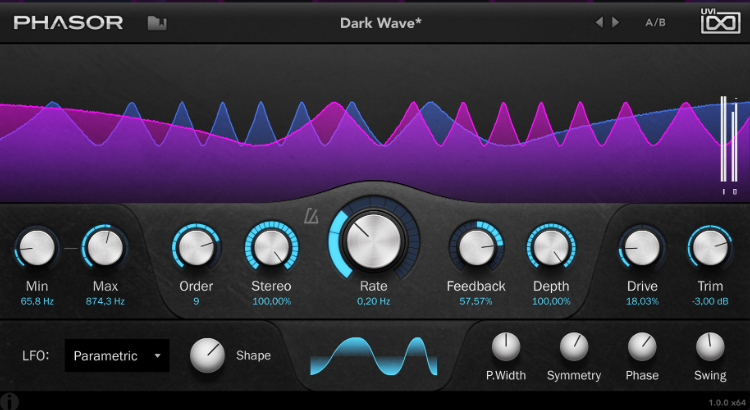Click the link line between Min and Max
Viewport: 750px width, 410px height.
tap(71, 248)
